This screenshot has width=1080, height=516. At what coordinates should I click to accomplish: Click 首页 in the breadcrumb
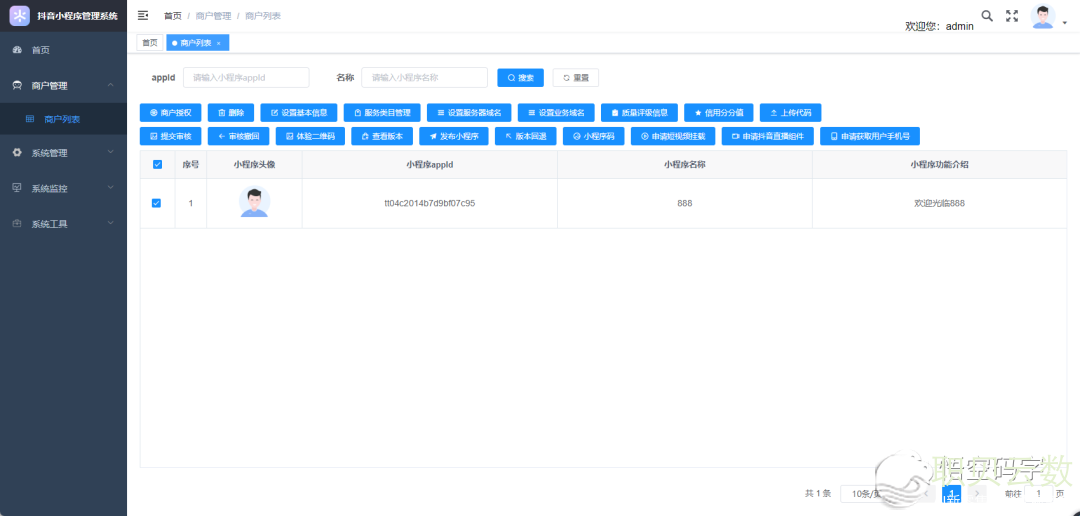point(173,16)
